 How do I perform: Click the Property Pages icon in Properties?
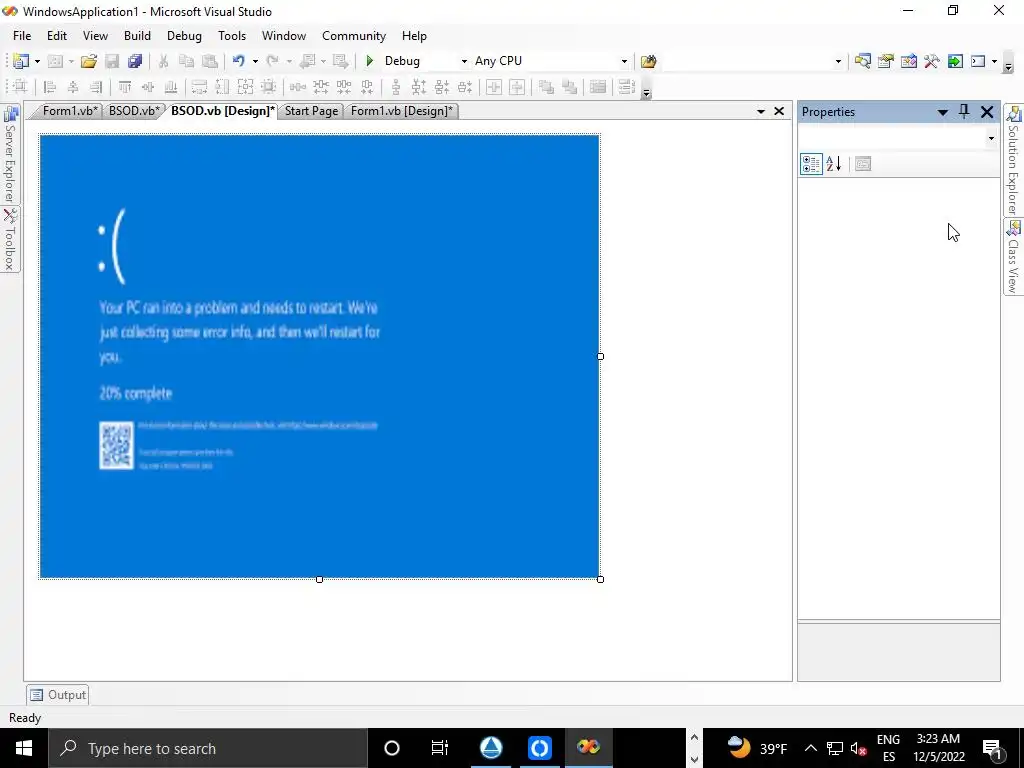click(x=863, y=164)
